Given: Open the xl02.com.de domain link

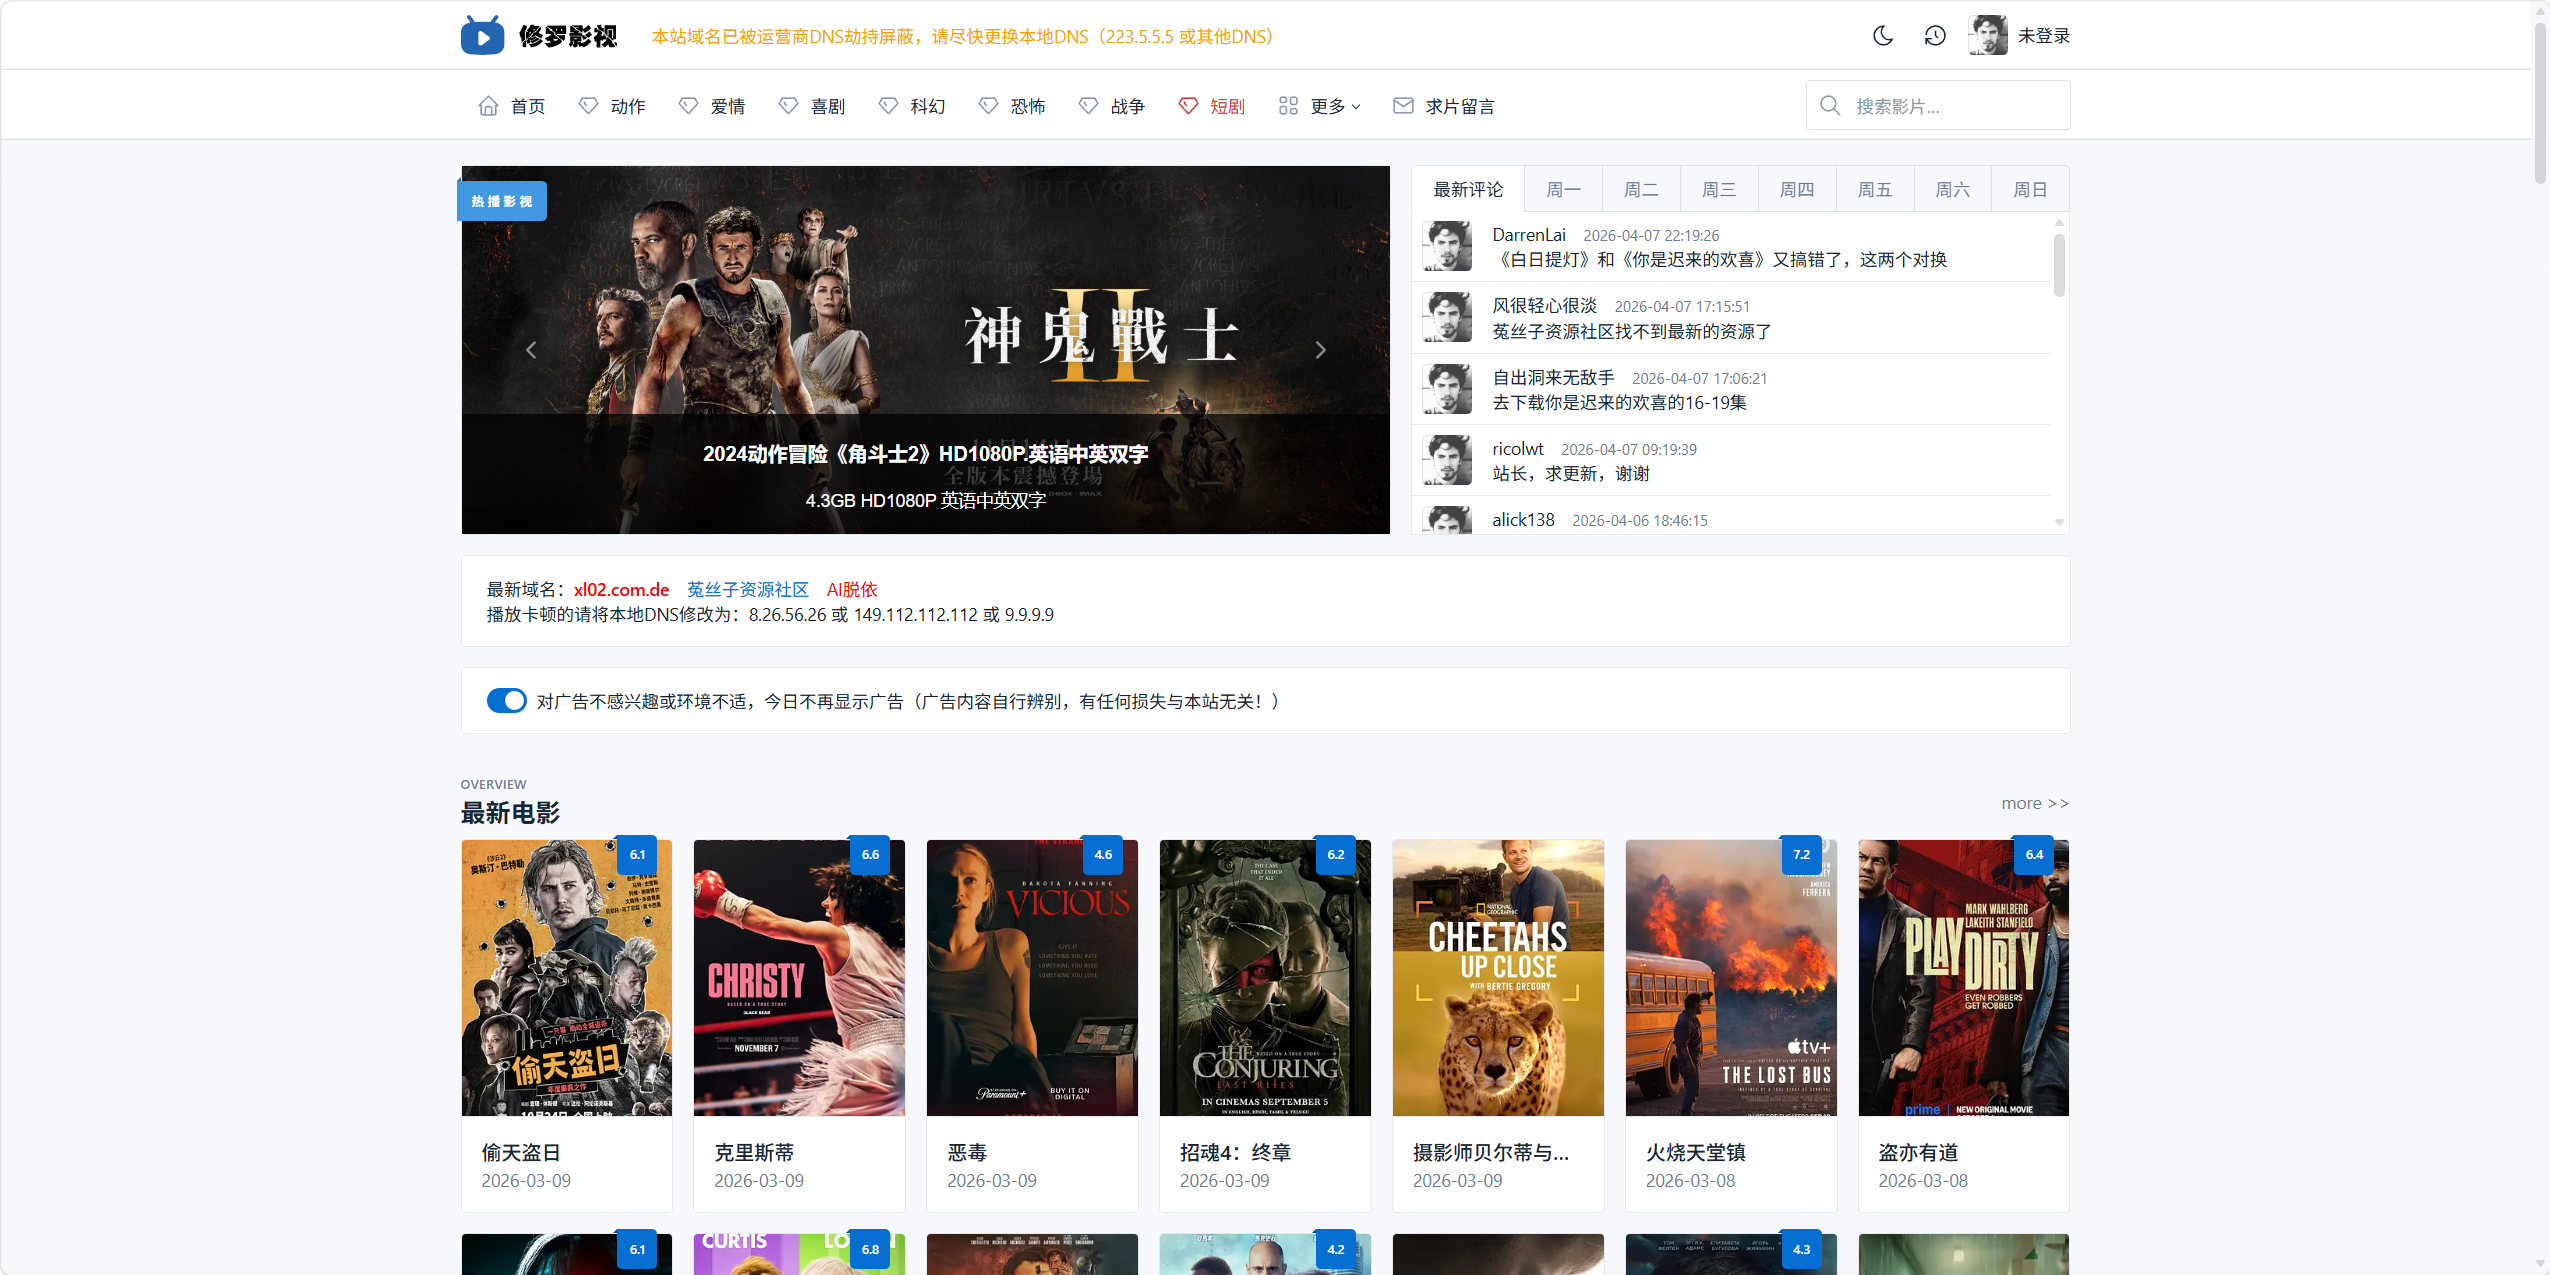Looking at the screenshot, I should (x=621, y=589).
